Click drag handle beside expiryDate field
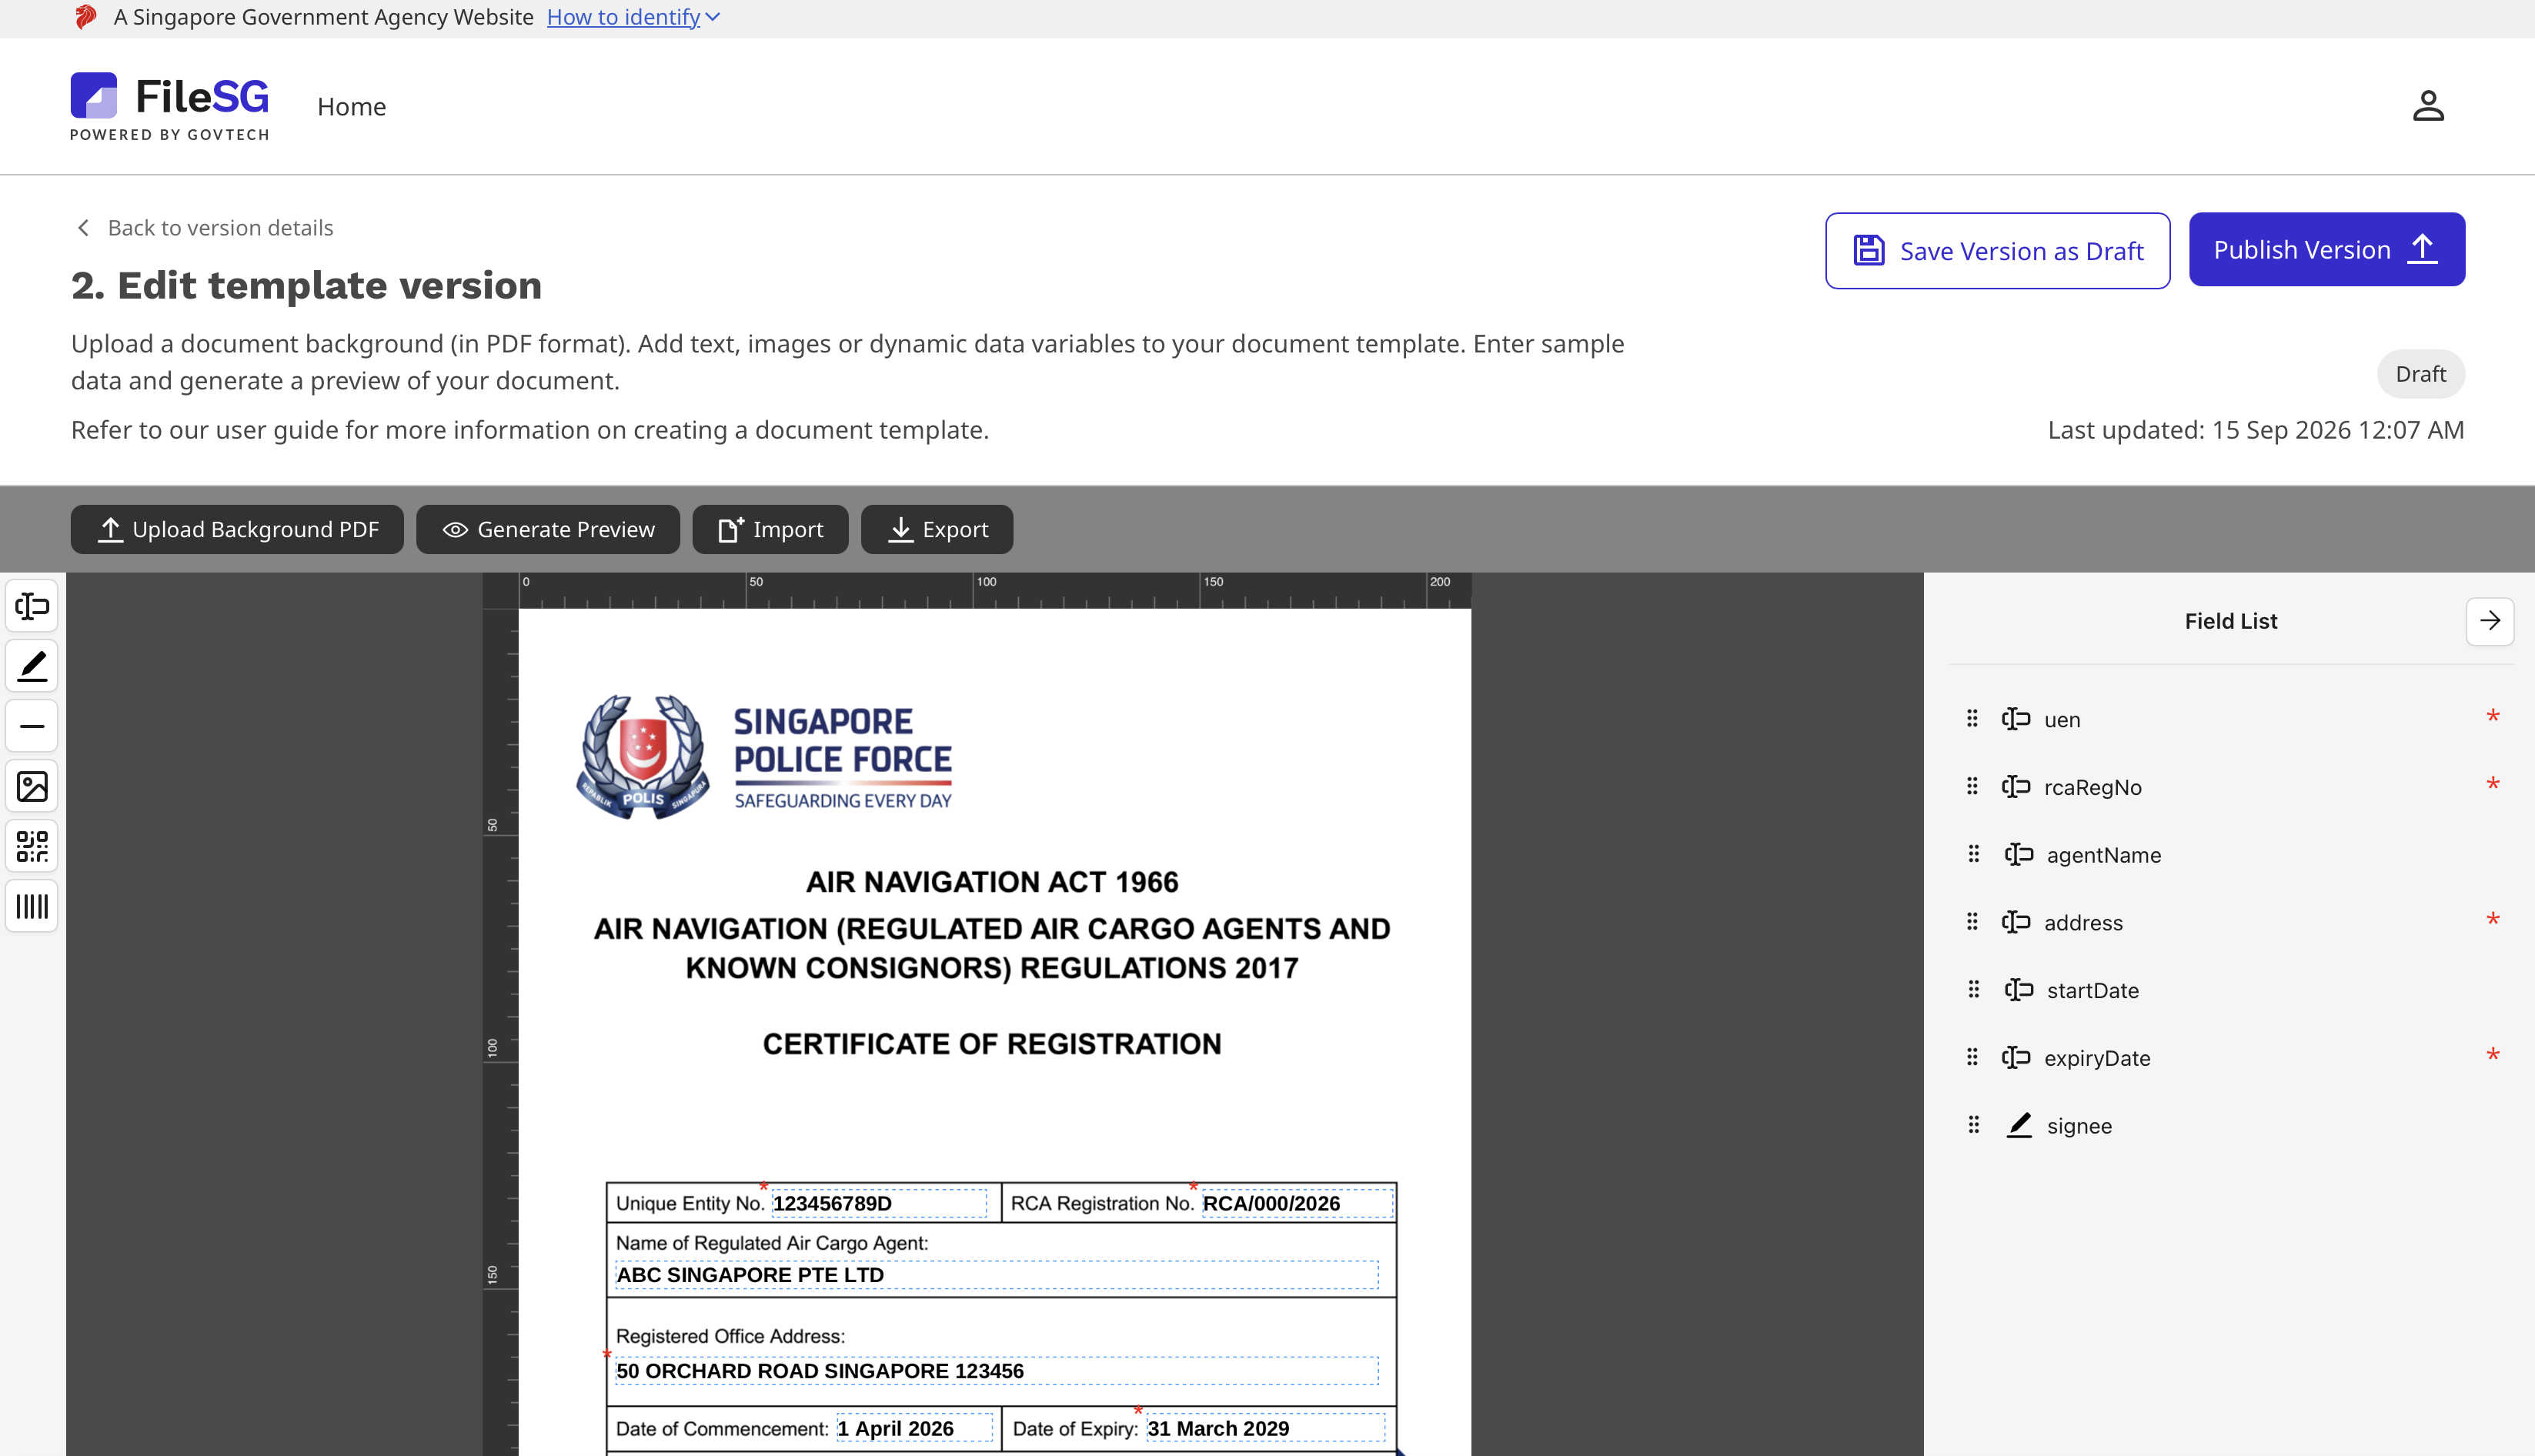Image resolution: width=2535 pixels, height=1456 pixels. [1972, 1058]
